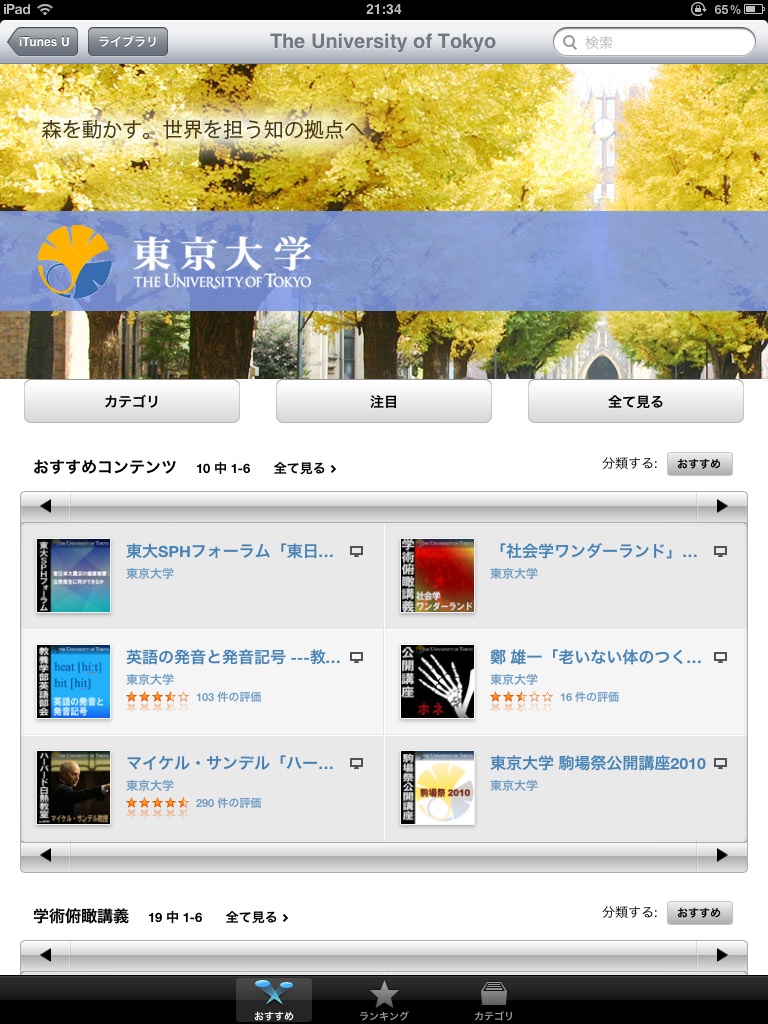Tap 東京大学 author under 駒場祭公開講座2010
Viewport: 768px width, 1024px height.
(514, 785)
